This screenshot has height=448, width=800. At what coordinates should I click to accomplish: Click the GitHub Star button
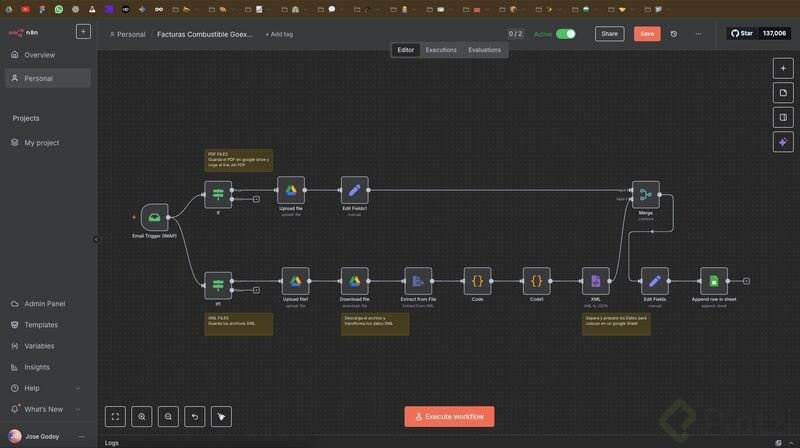coord(742,33)
